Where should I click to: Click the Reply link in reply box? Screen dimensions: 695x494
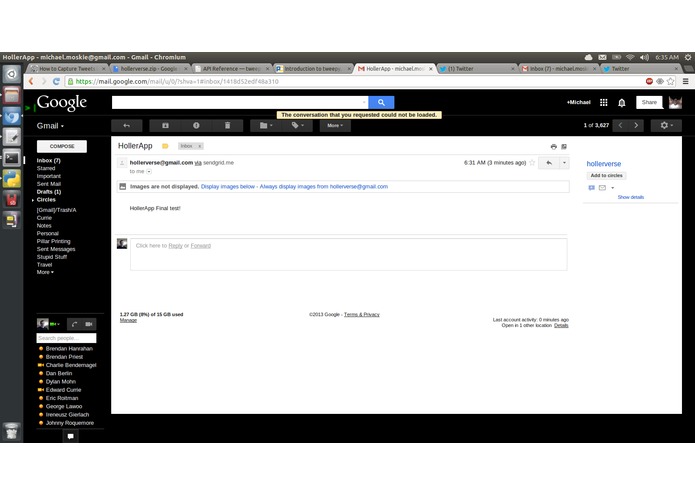point(176,245)
